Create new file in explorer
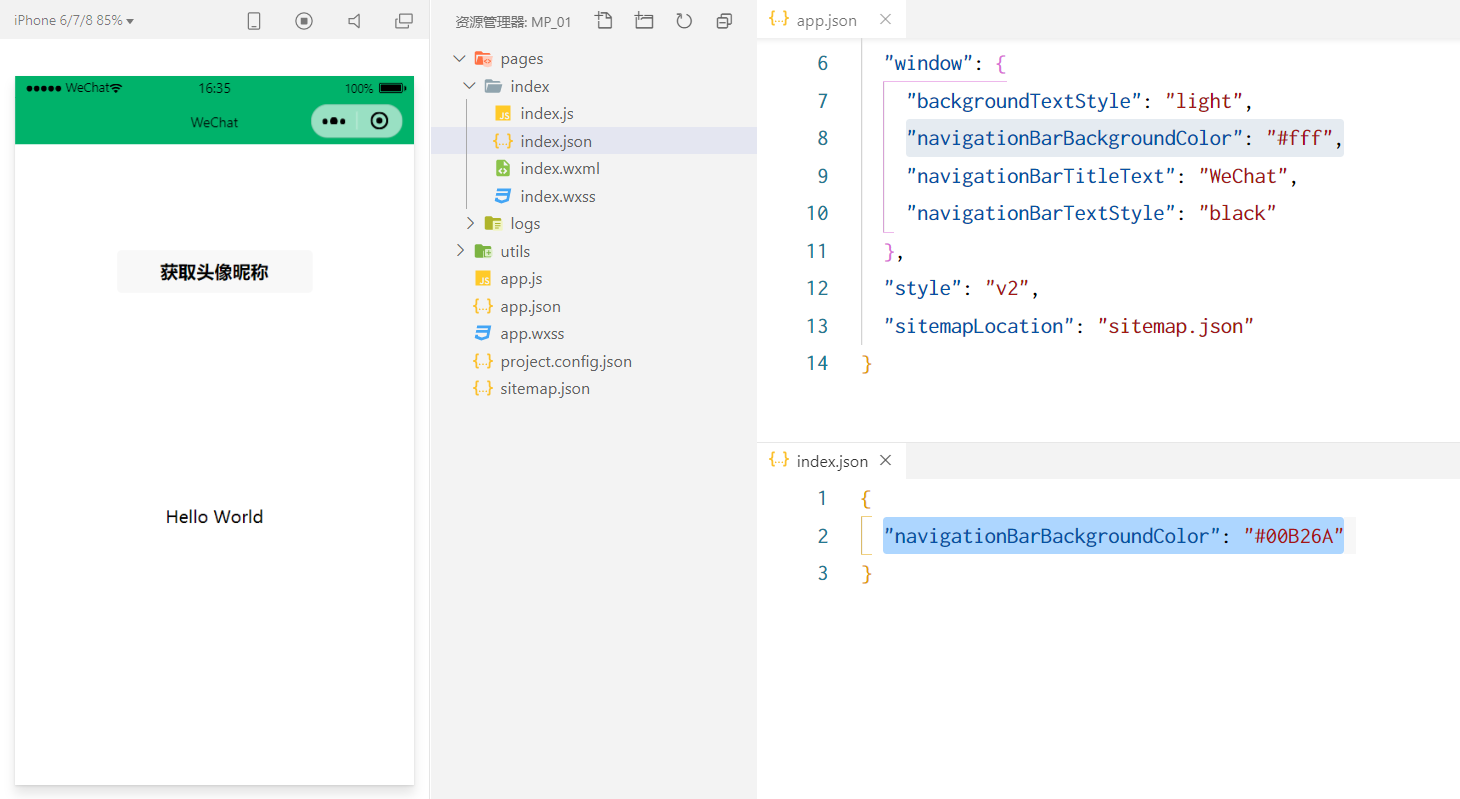Image resolution: width=1460 pixels, height=799 pixels. (603, 21)
